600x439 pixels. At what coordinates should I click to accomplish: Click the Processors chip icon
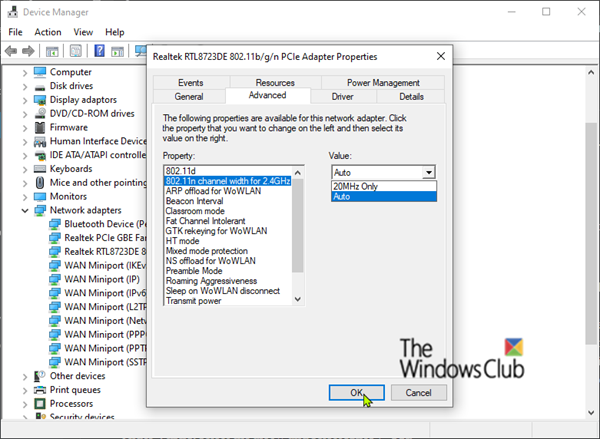tap(40, 404)
